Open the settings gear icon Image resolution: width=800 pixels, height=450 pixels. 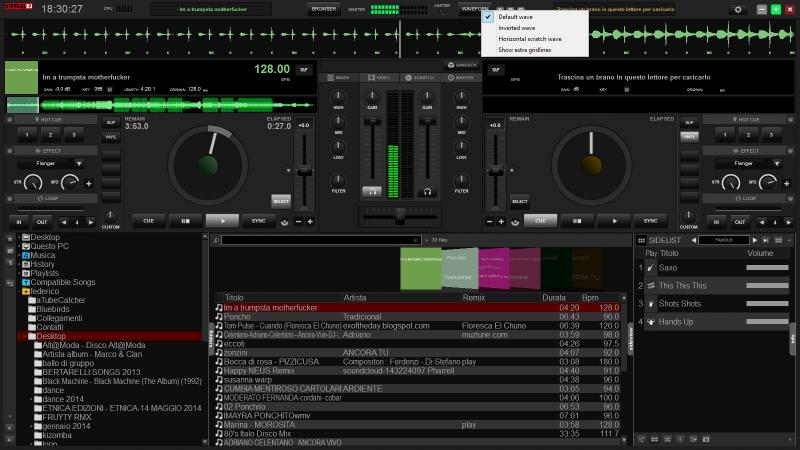739,8
